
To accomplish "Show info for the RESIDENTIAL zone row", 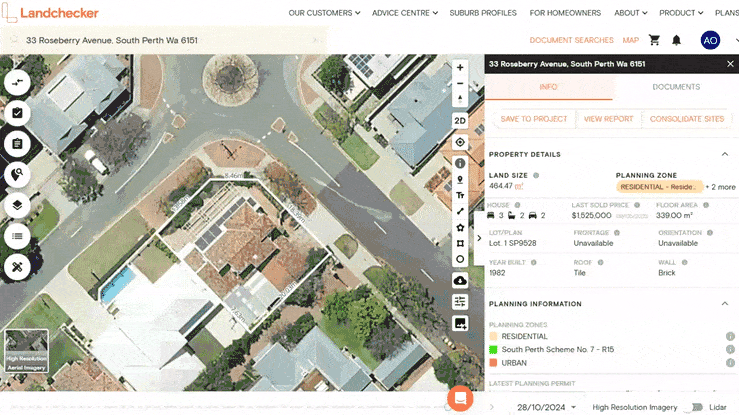I will (x=730, y=336).
